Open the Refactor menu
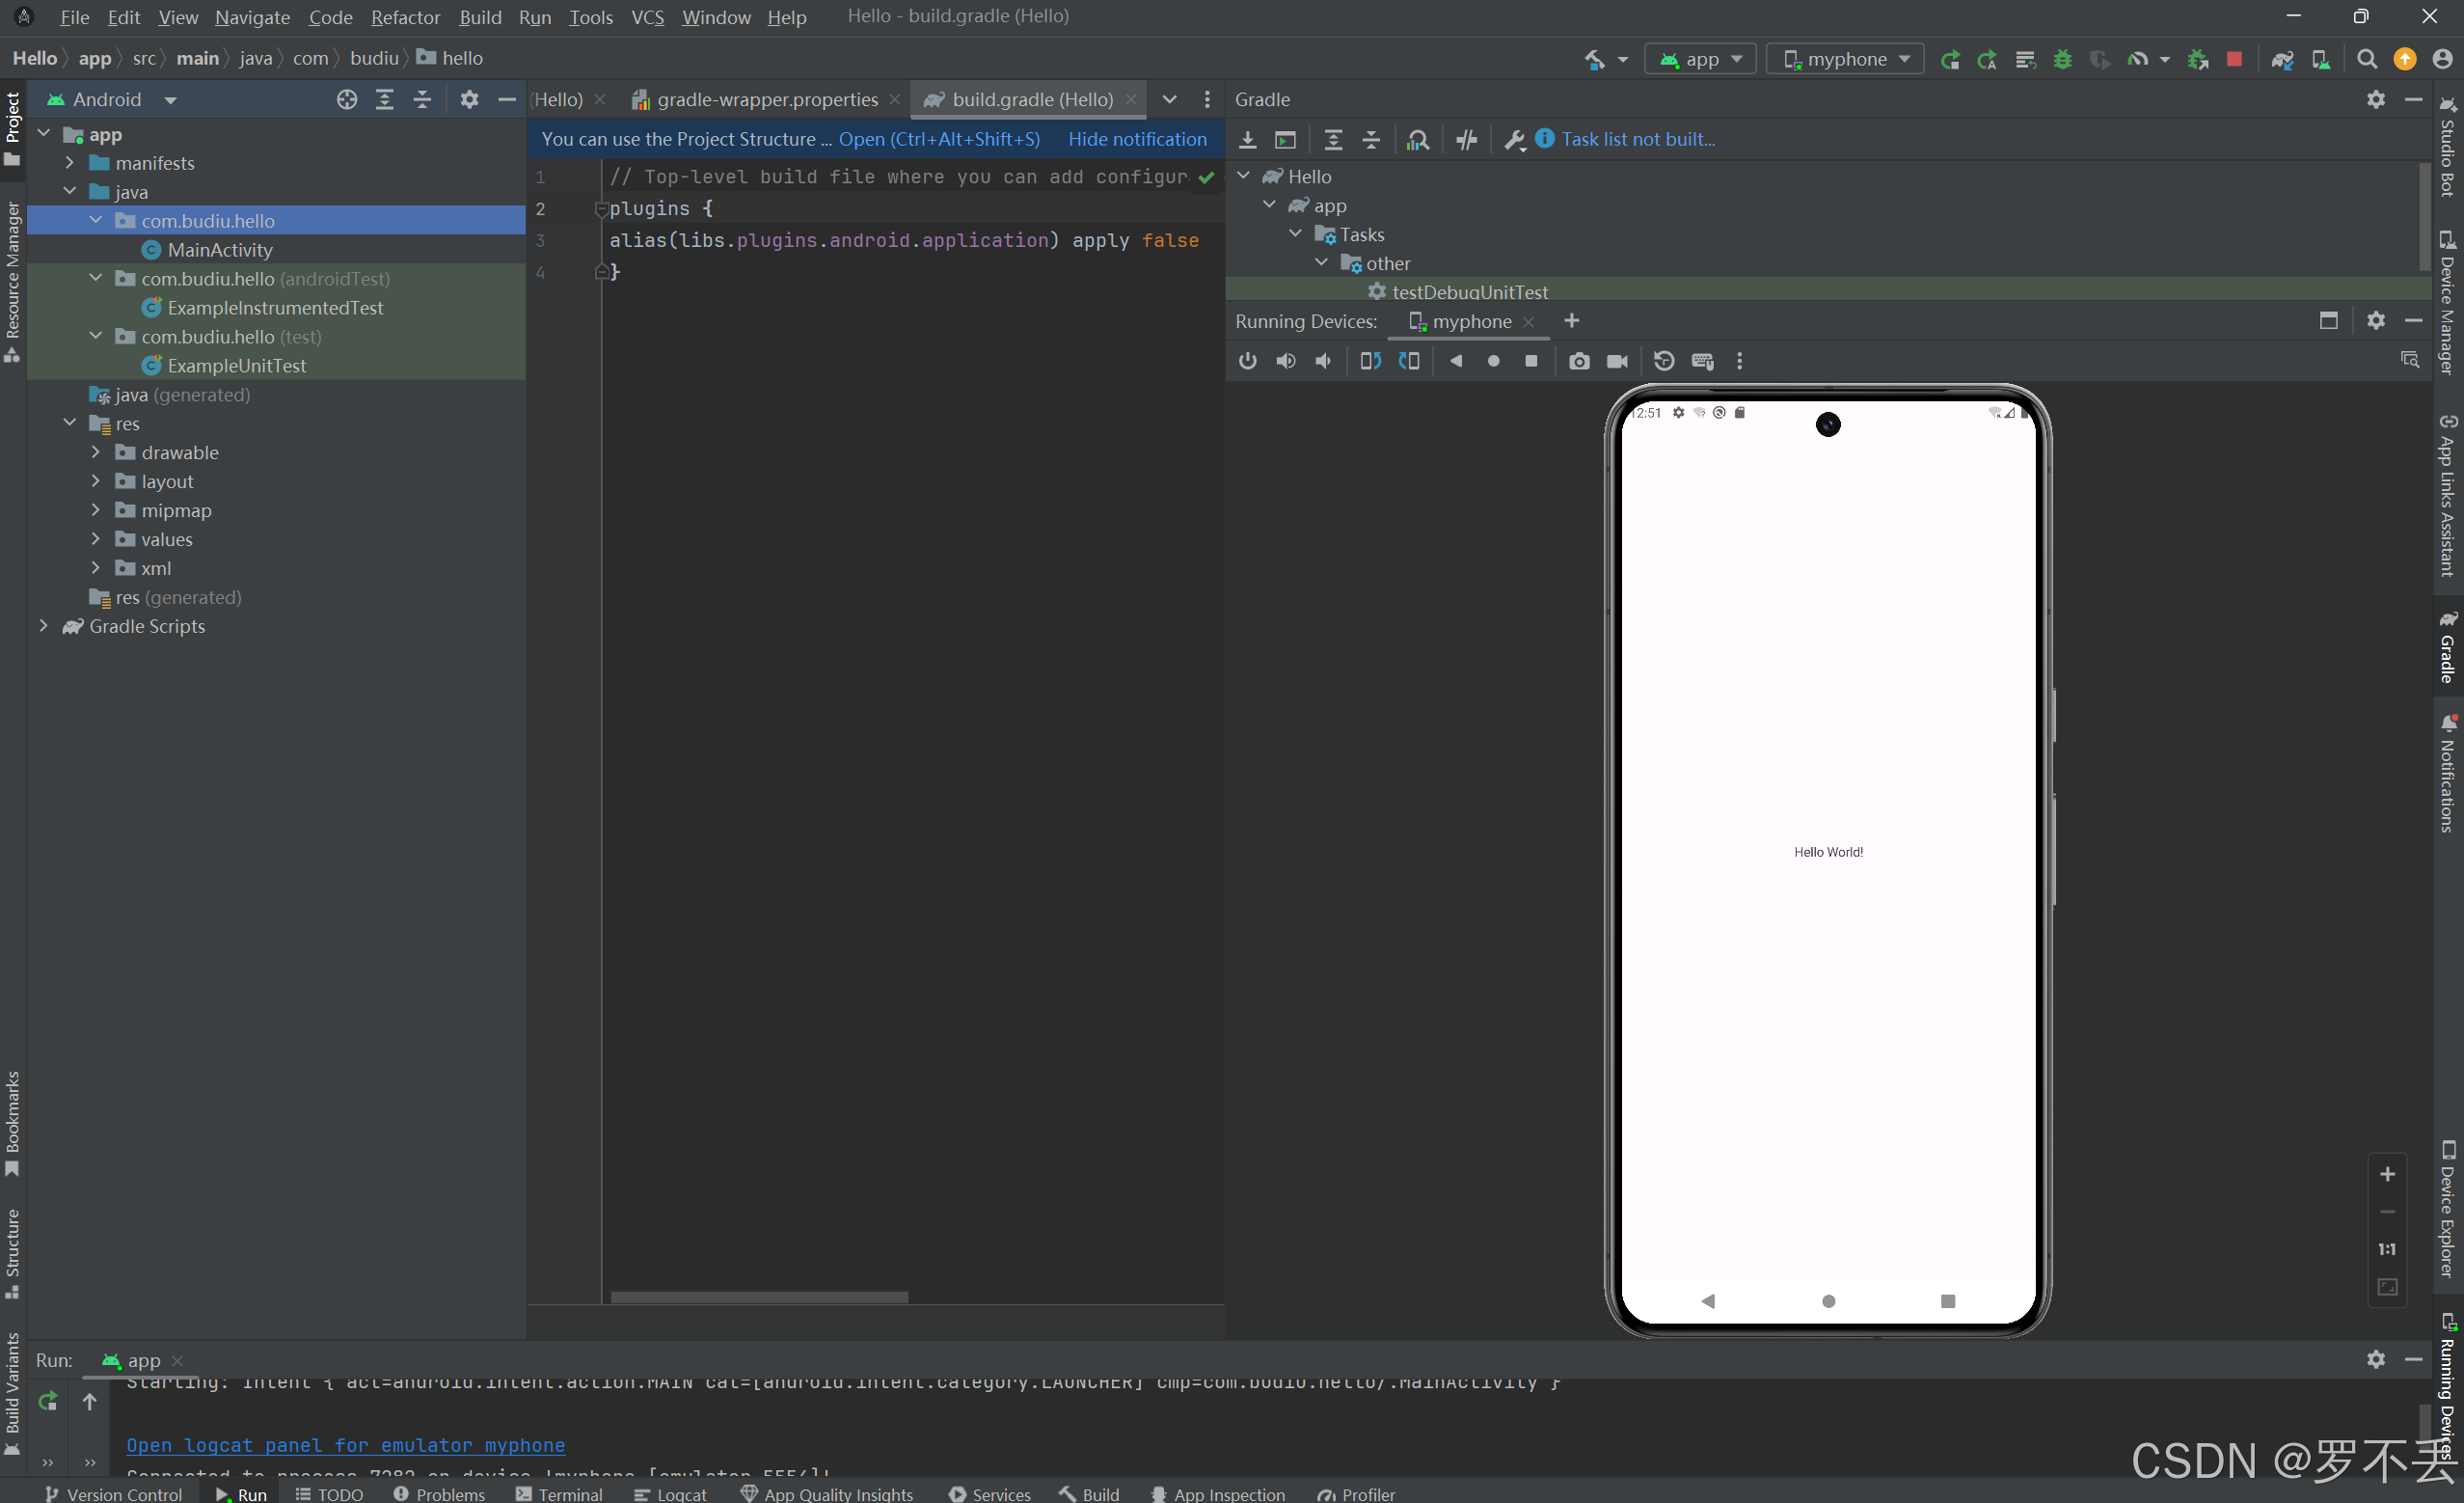The width and height of the screenshot is (2464, 1503). [x=404, y=17]
